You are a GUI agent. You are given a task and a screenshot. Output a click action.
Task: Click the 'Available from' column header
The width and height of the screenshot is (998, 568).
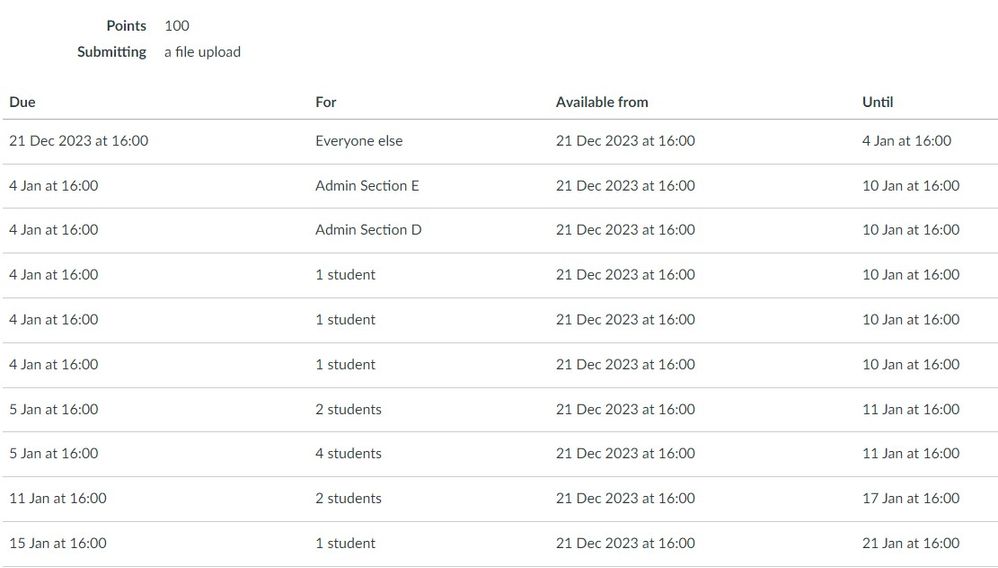pos(602,102)
